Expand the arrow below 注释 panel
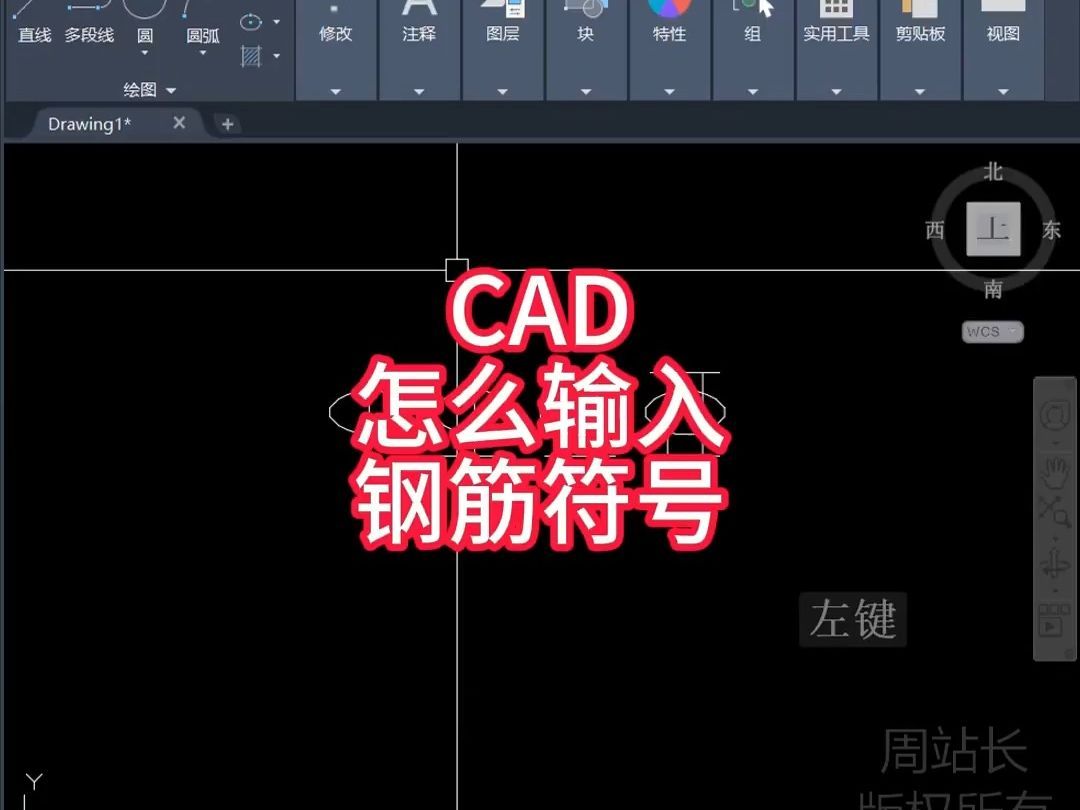1080x810 pixels. pyautogui.click(x=419, y=92)
